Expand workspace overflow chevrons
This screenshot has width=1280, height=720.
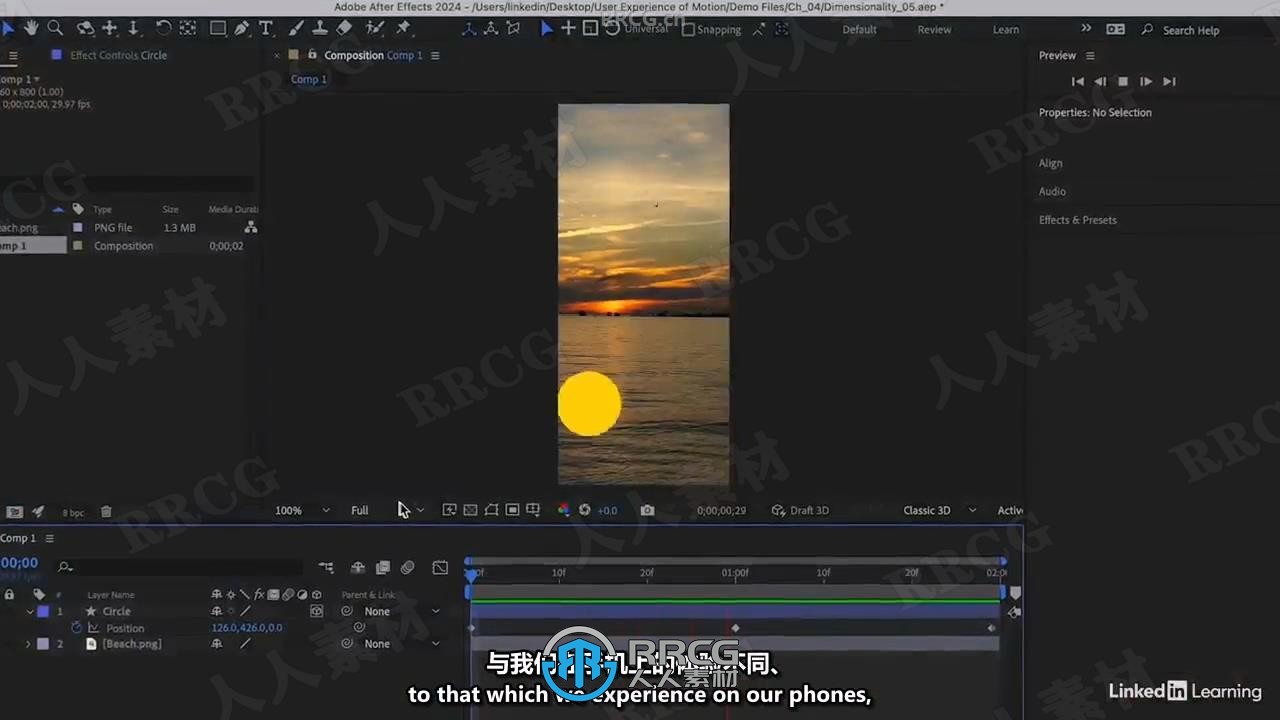point(1086,29)
